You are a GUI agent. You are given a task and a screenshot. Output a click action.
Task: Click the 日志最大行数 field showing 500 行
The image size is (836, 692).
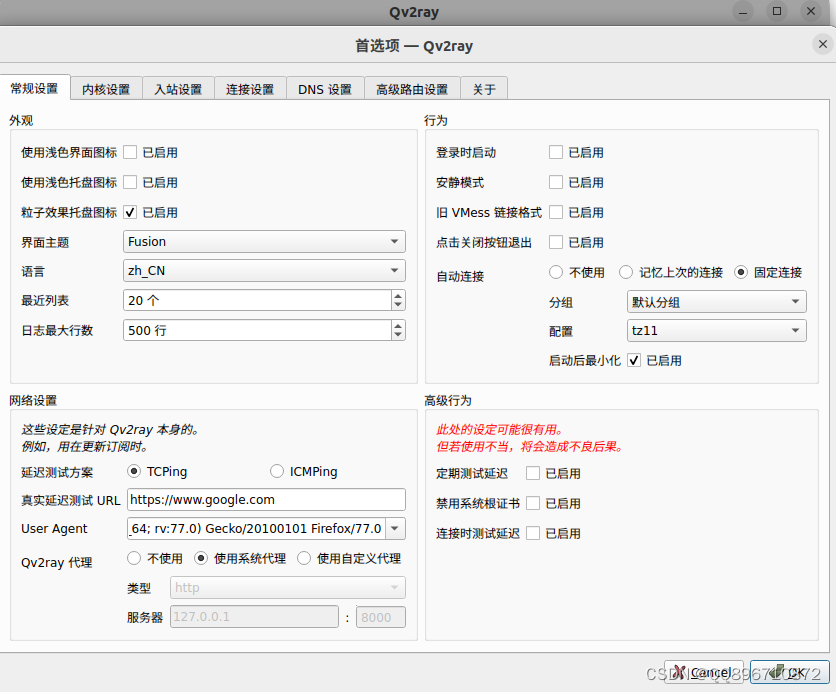258,331
